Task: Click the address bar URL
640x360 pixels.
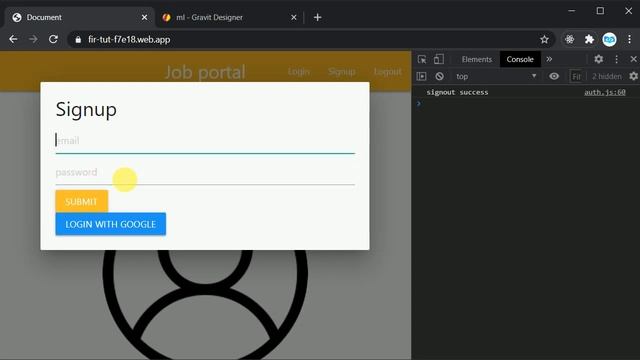Action: pos(129,40)
